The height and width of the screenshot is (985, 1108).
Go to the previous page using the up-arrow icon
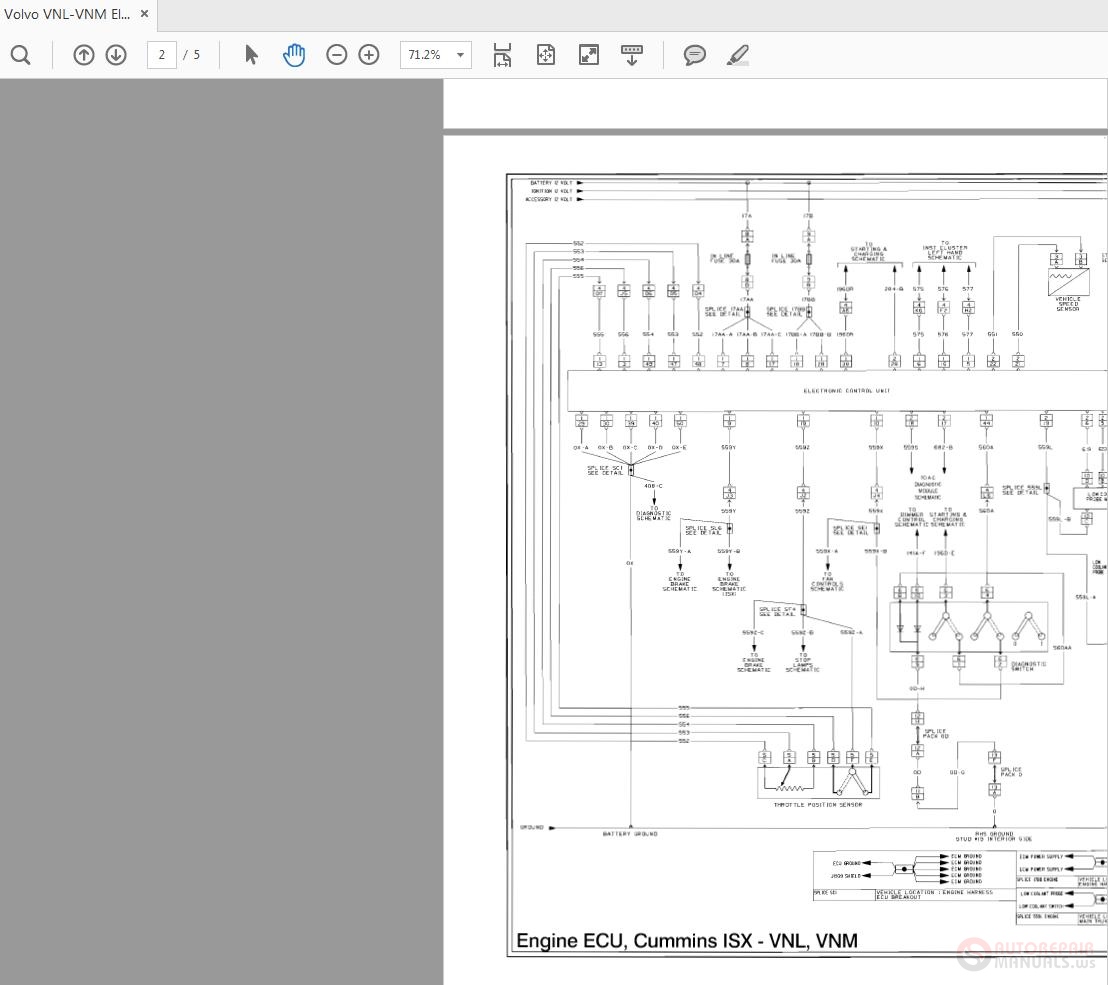[84, 55]
